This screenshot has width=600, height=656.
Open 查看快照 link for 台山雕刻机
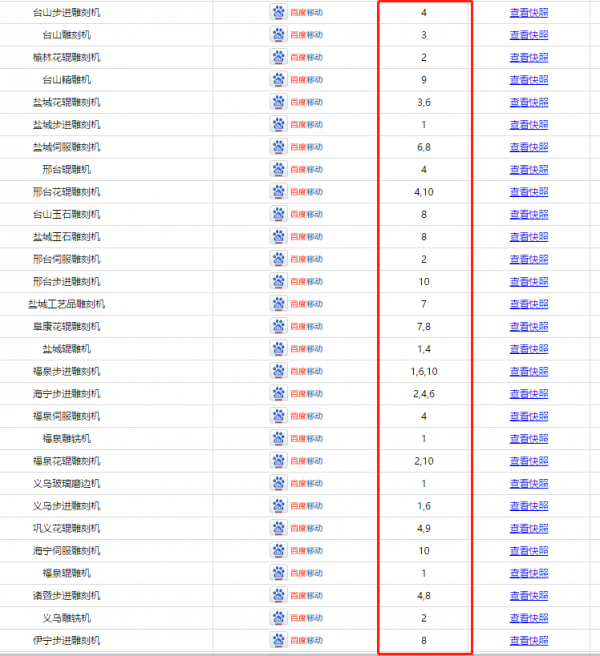529,35
